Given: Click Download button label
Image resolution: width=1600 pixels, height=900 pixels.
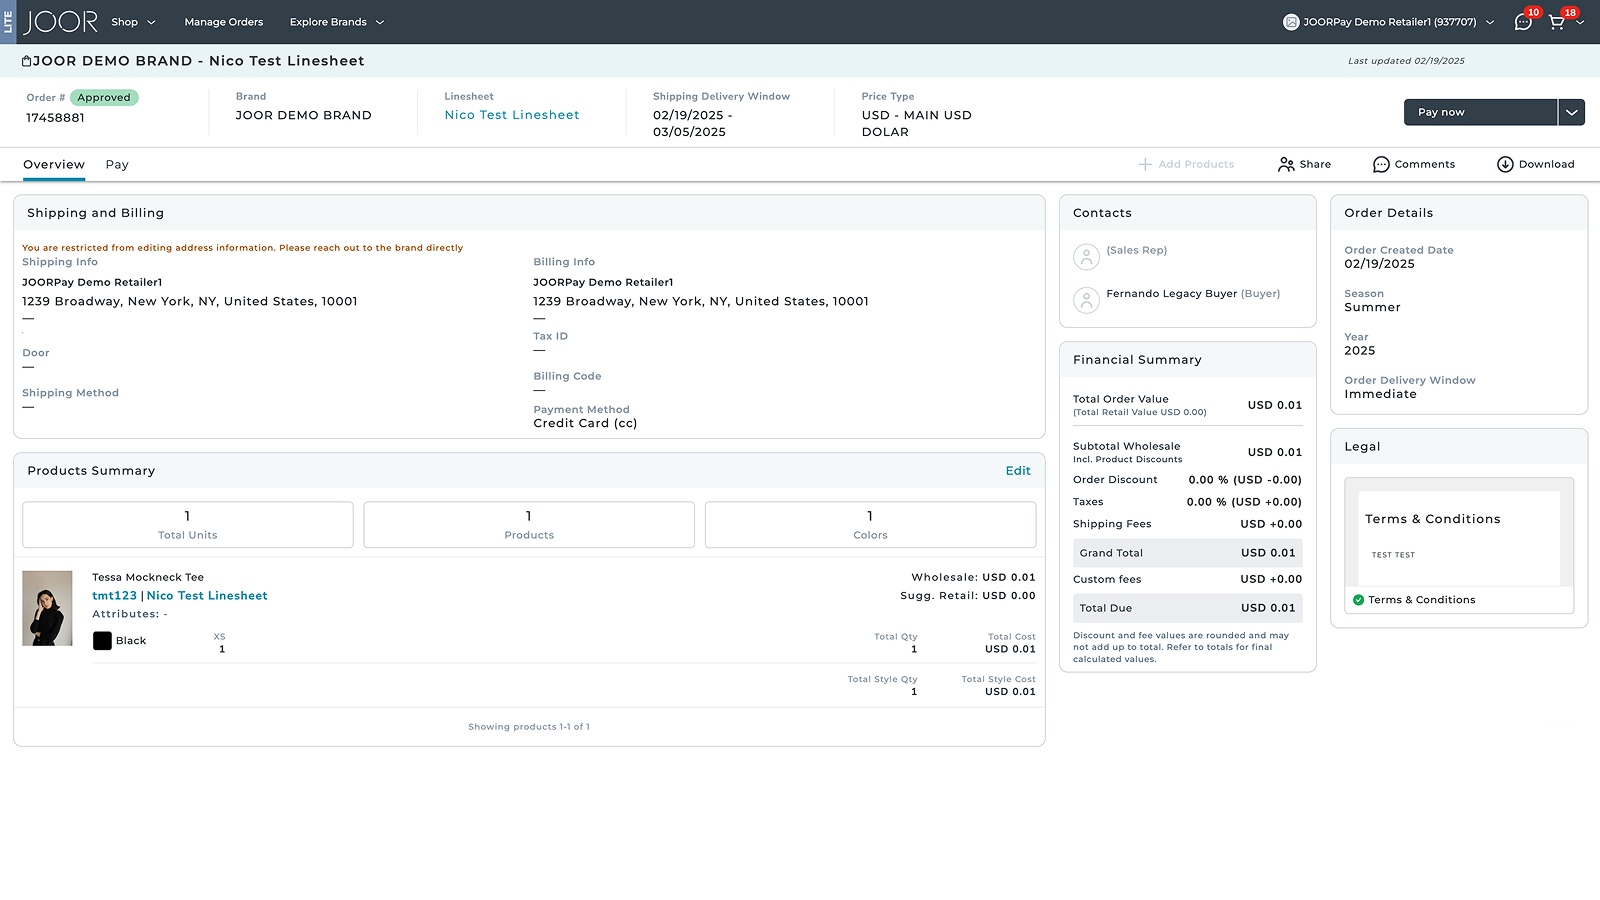Looking at the screenshot, I should click(1546, 164).
